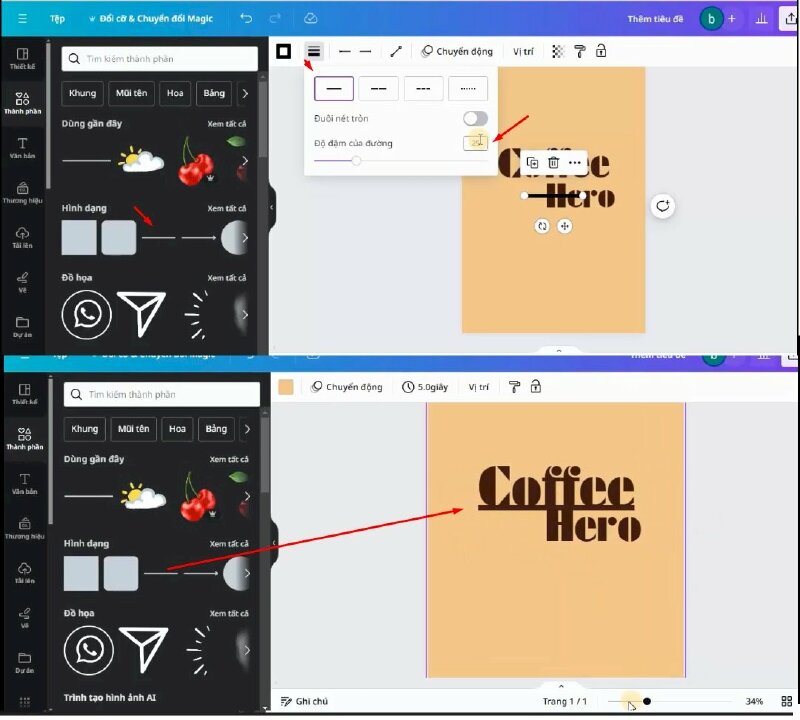This screenshot has width=800, height=720.
Task: Open the line style options icon
Action: [314, 51]
